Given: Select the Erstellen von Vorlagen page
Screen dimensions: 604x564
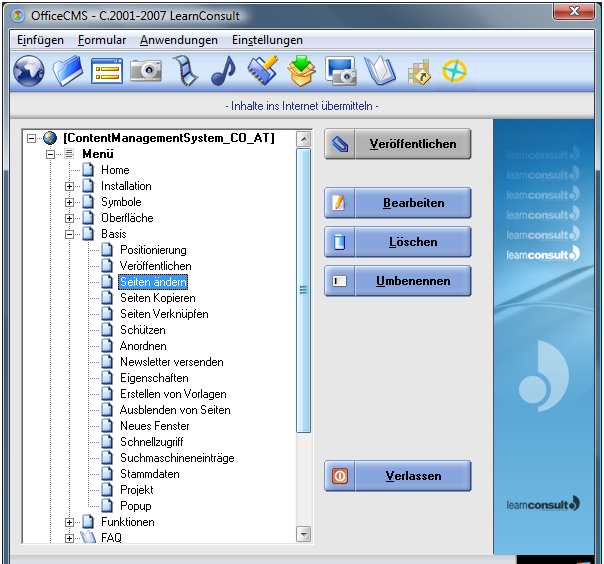Looking at the screenshot, I should pyautogui.click(x=173, y=394).
